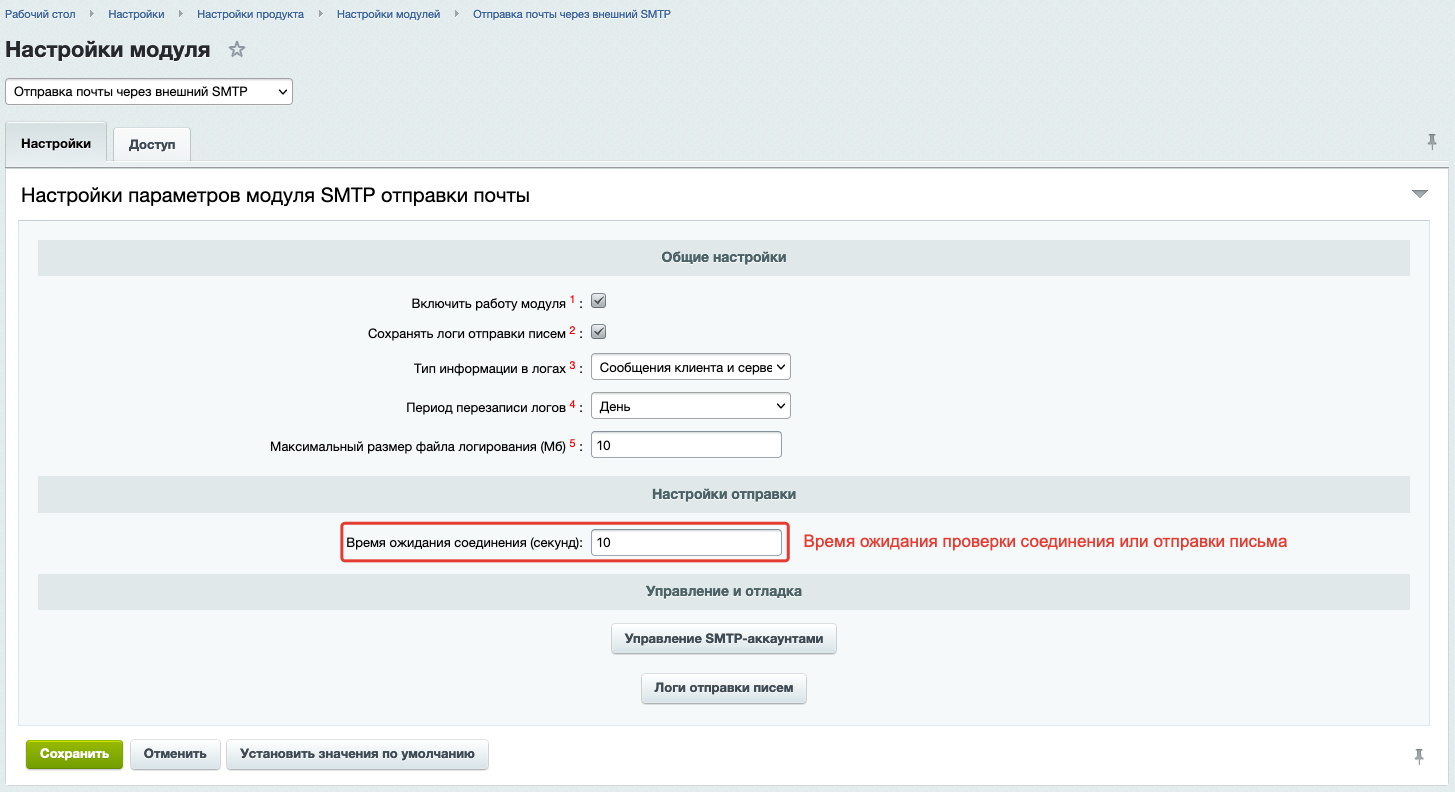The image size is (1455, 792).
Task: Click the Сохранить button
Action: (74, 754)
